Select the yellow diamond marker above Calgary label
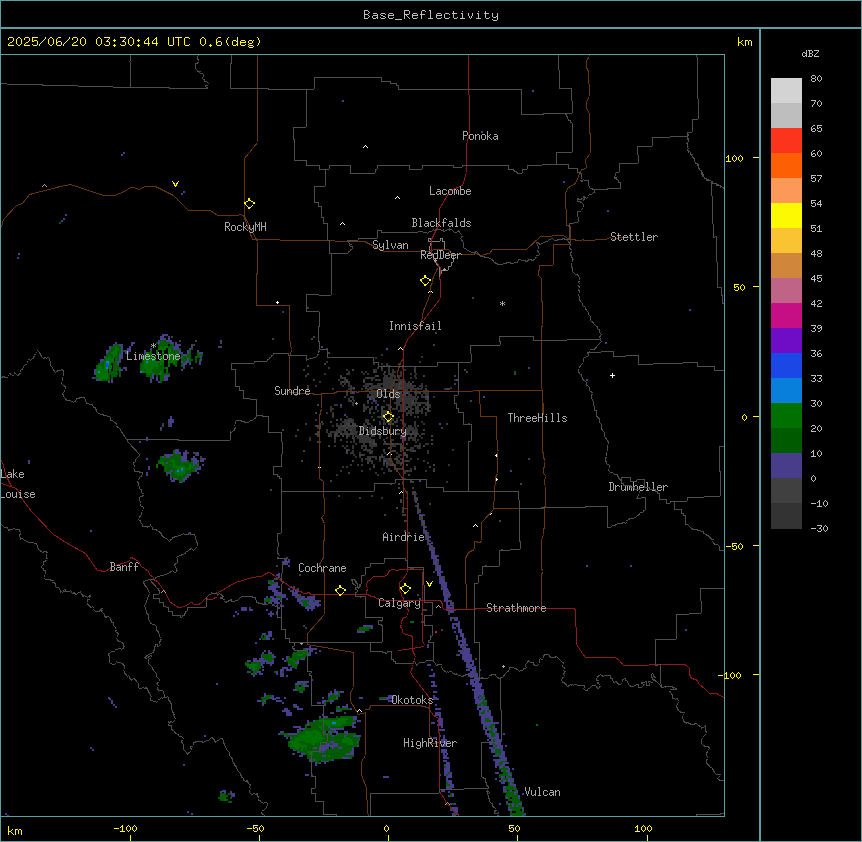 tap(405, 589)
